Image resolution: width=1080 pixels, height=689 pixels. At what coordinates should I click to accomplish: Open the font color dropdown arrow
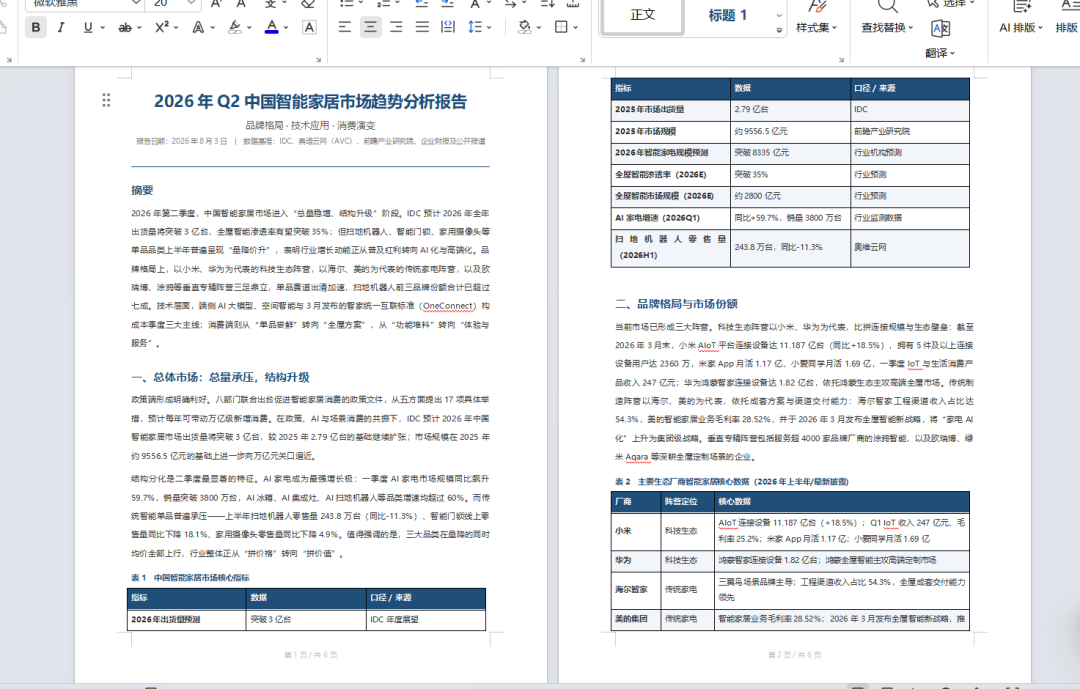pyautogui.click(x=286, y=28)
